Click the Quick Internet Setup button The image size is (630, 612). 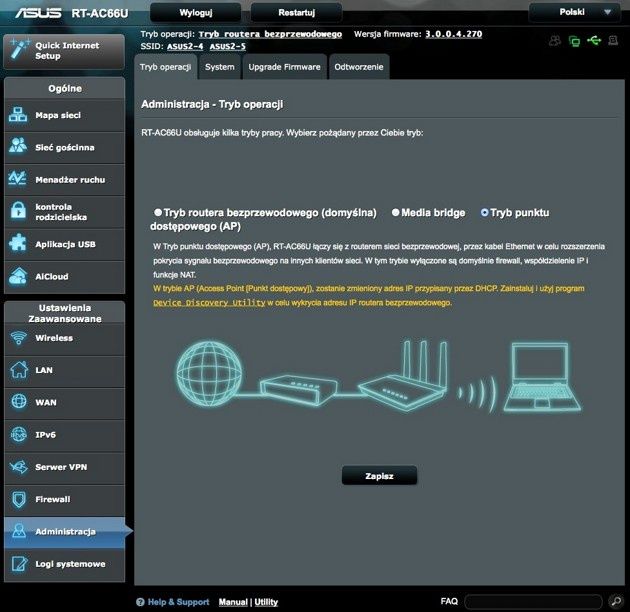point(64,51)
